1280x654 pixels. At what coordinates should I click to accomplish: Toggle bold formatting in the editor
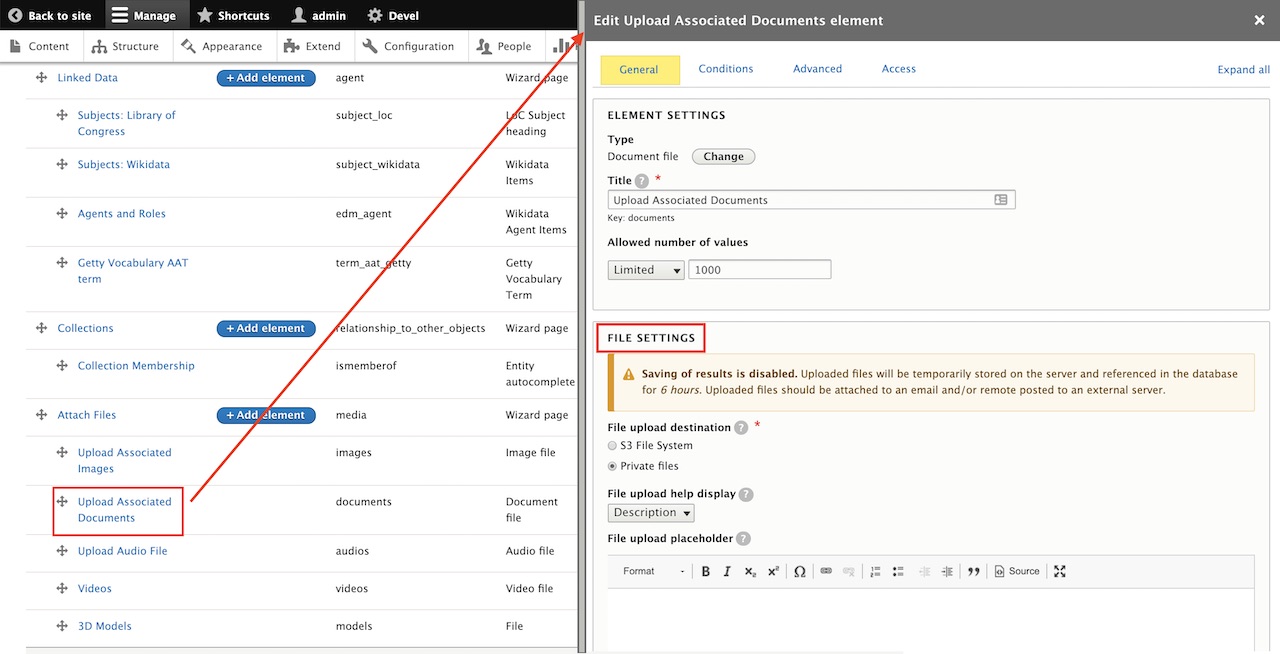[x=705, y=571]
